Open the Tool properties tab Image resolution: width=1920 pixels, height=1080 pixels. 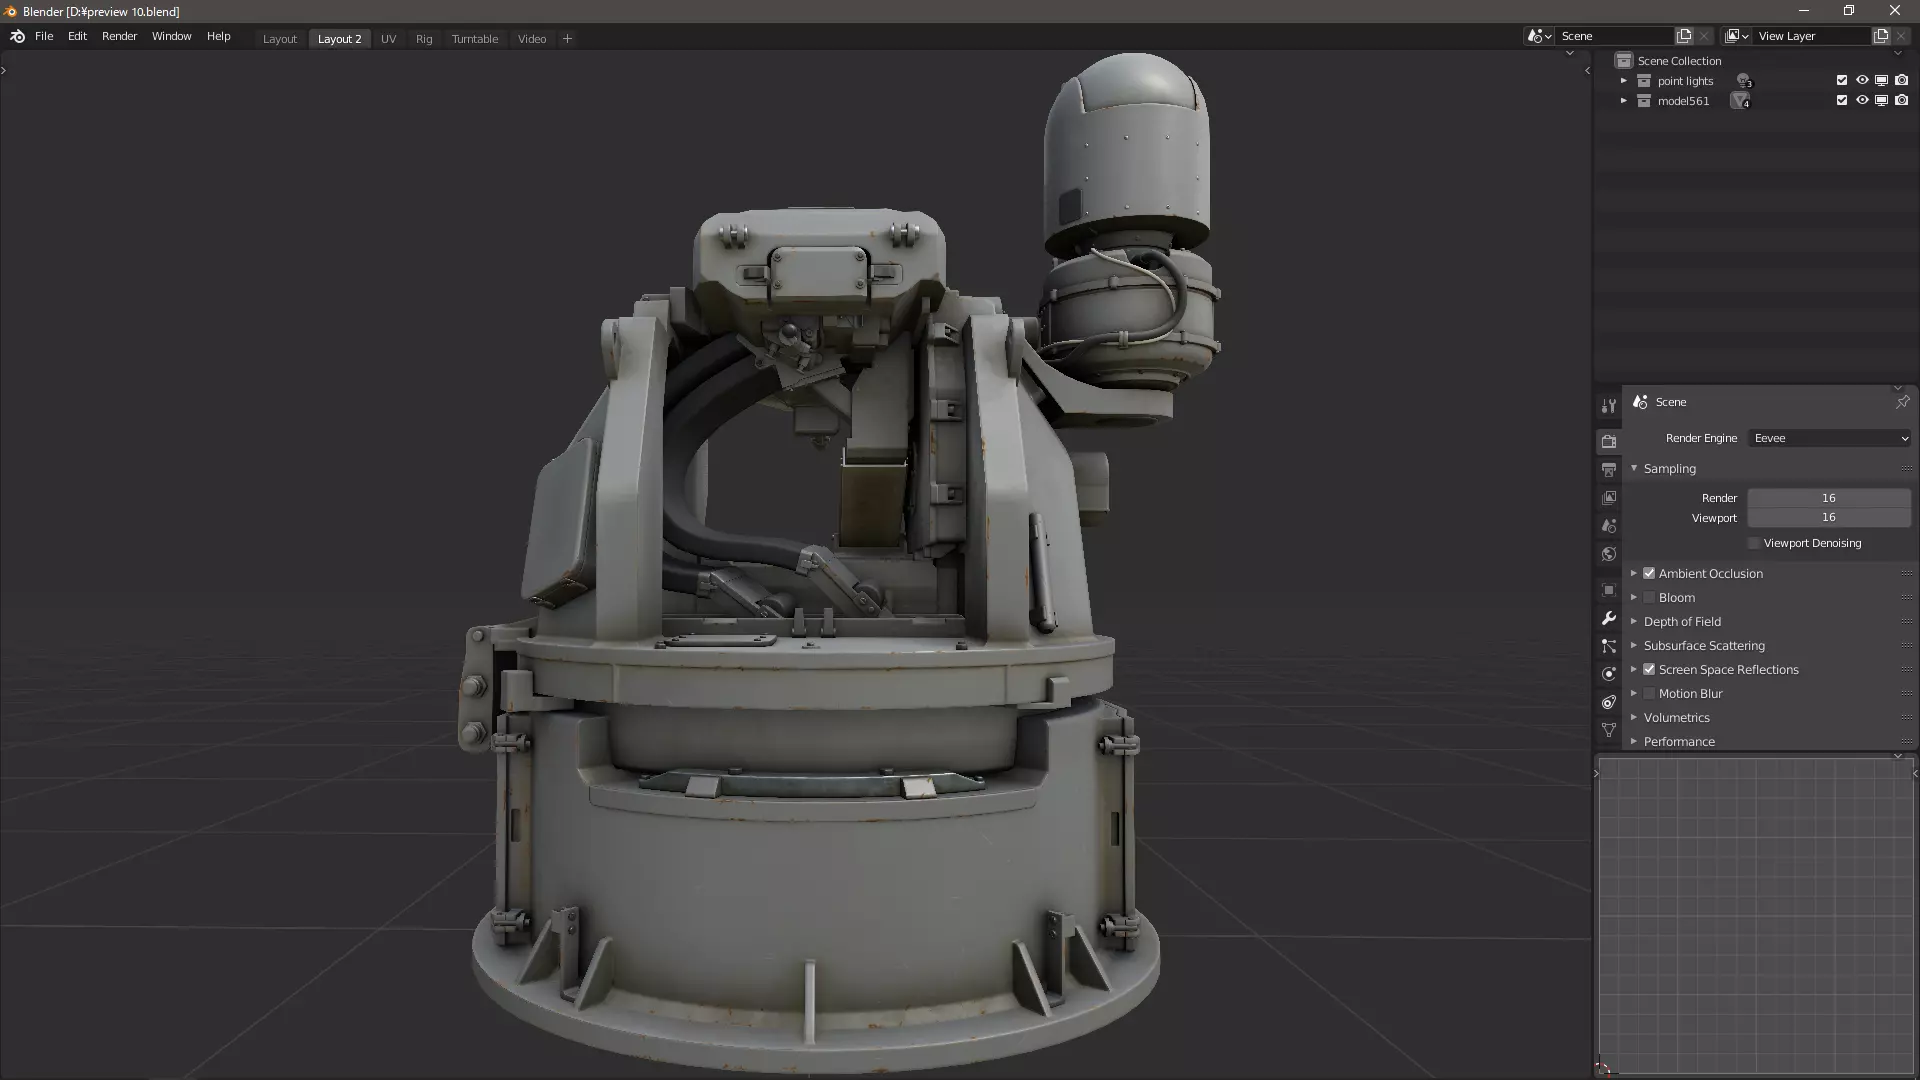pyautogui.click(x=1608, y=406)
